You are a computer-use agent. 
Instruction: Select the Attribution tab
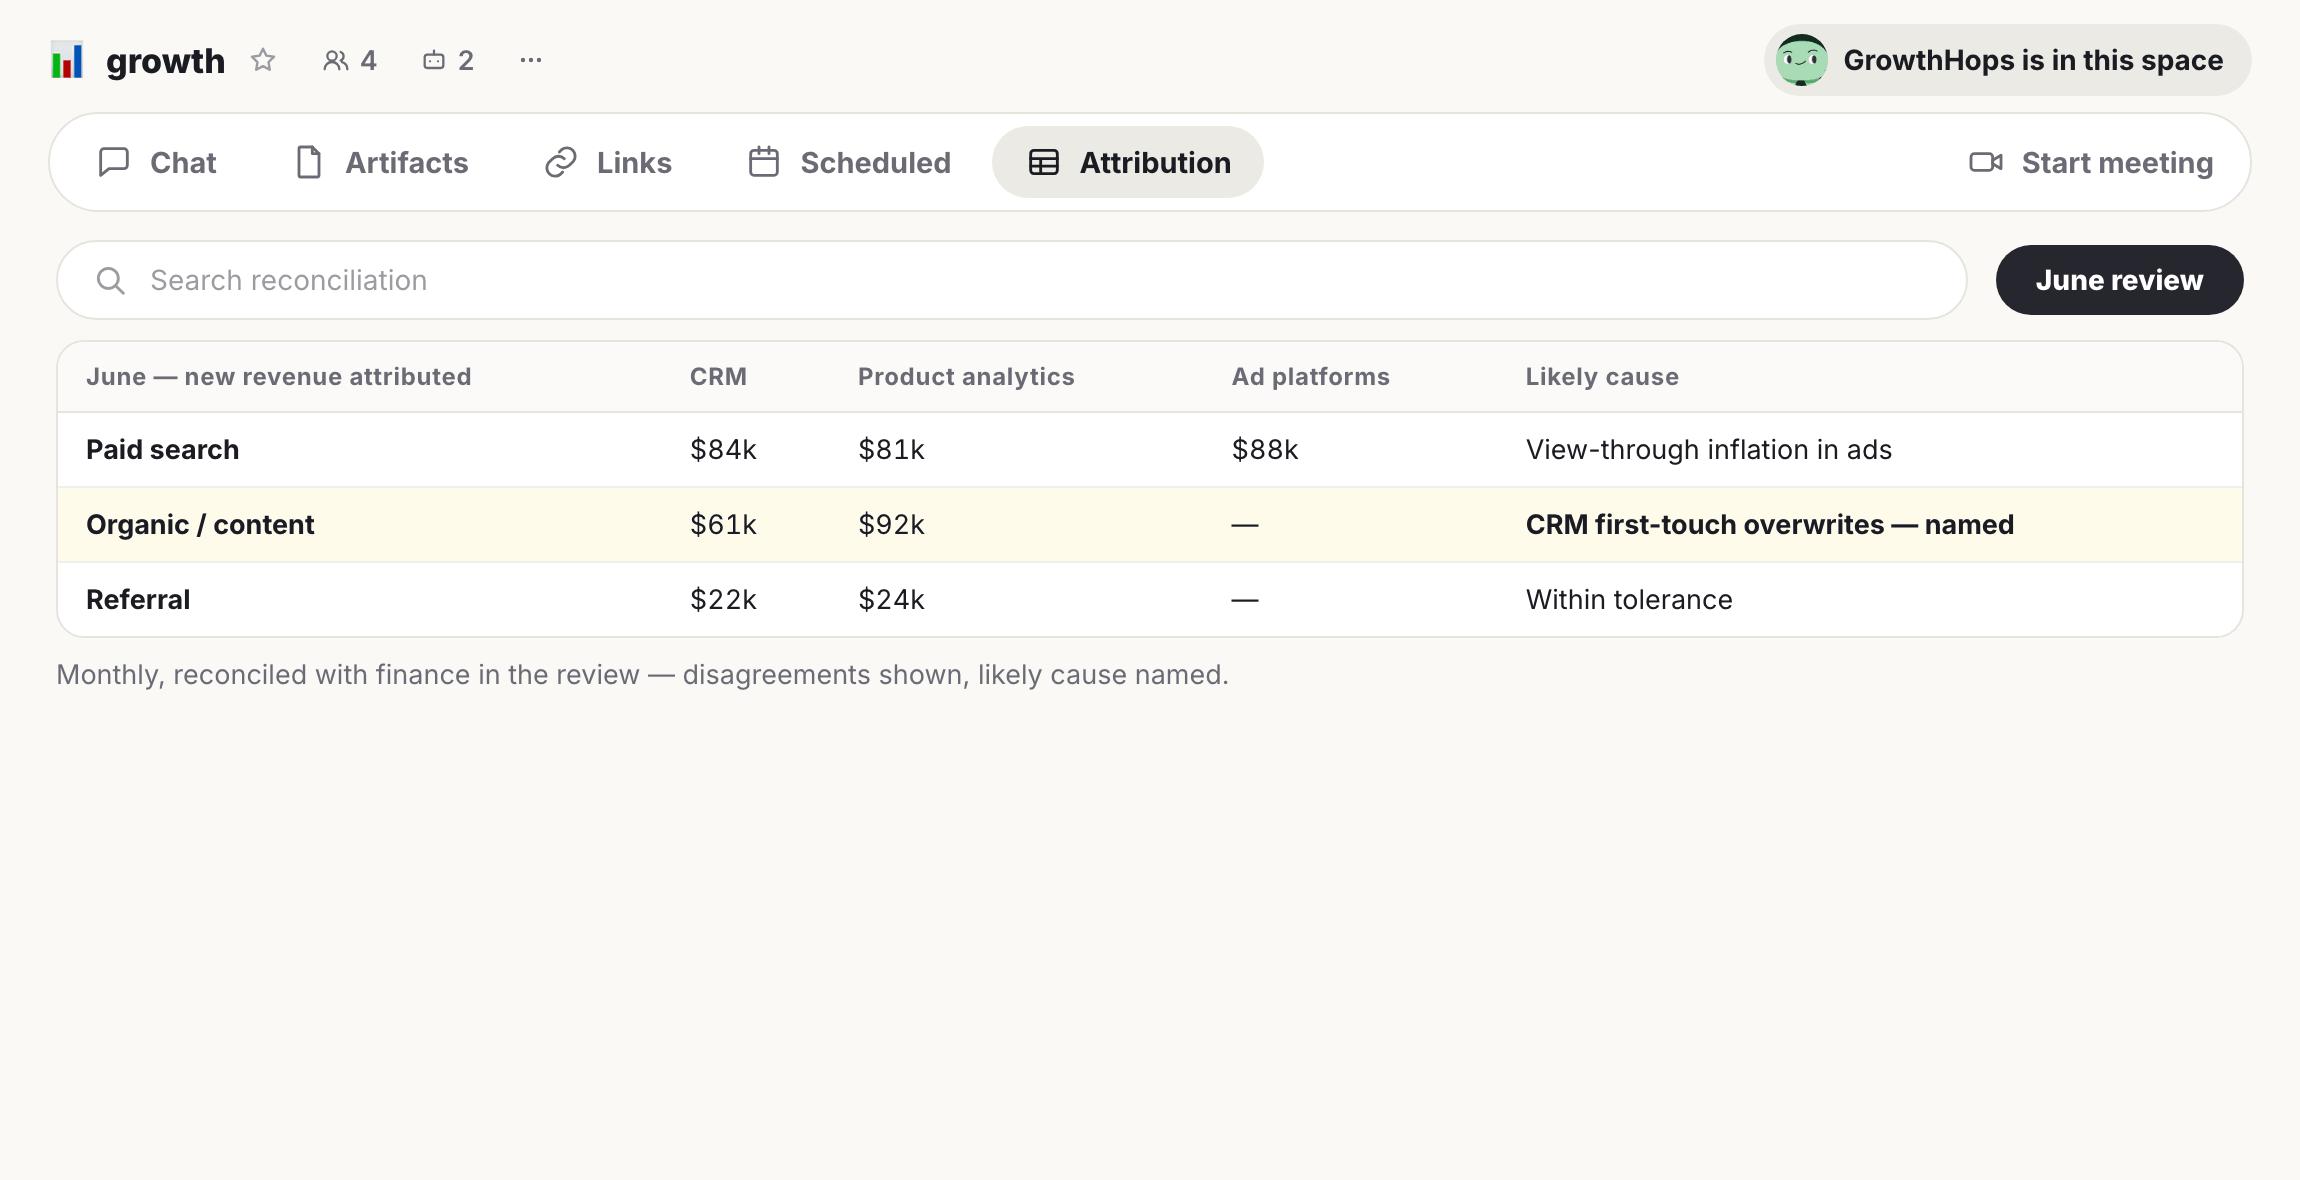[x=1128, y=162]
